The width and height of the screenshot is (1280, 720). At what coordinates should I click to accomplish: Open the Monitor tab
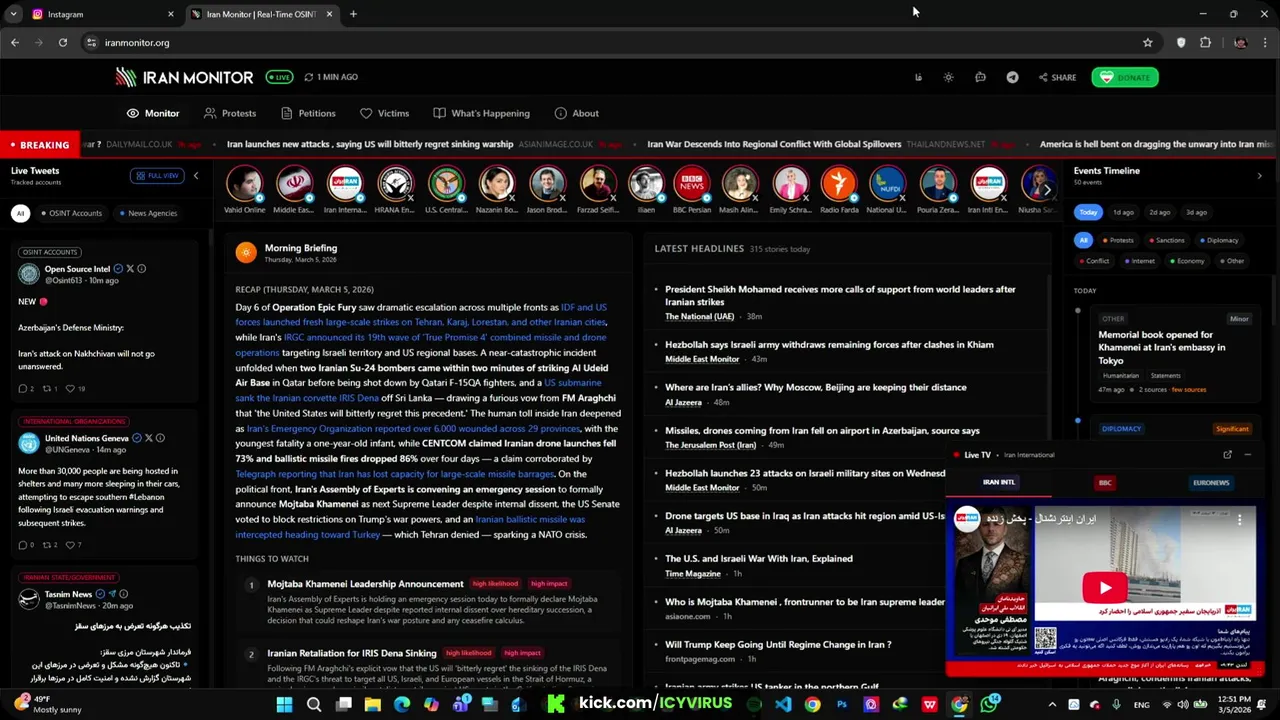[153, 113]
